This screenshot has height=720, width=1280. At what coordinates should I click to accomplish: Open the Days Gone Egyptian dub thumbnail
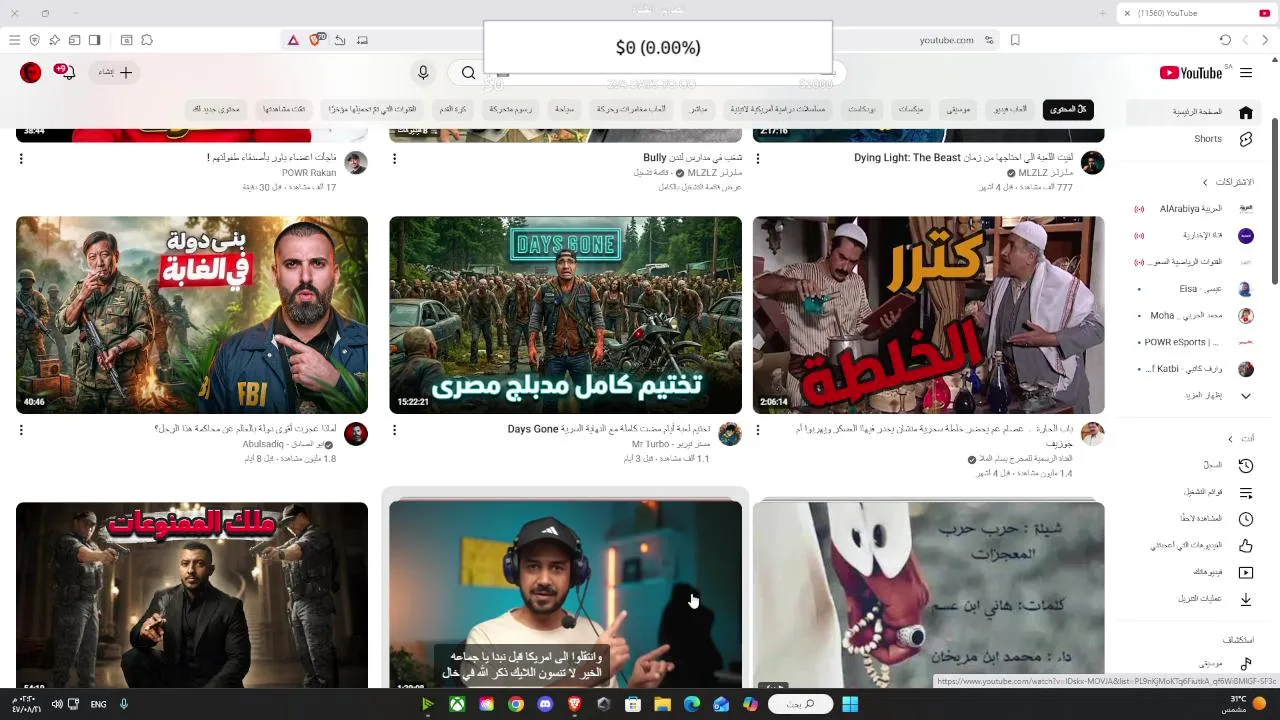coord(566,315)
